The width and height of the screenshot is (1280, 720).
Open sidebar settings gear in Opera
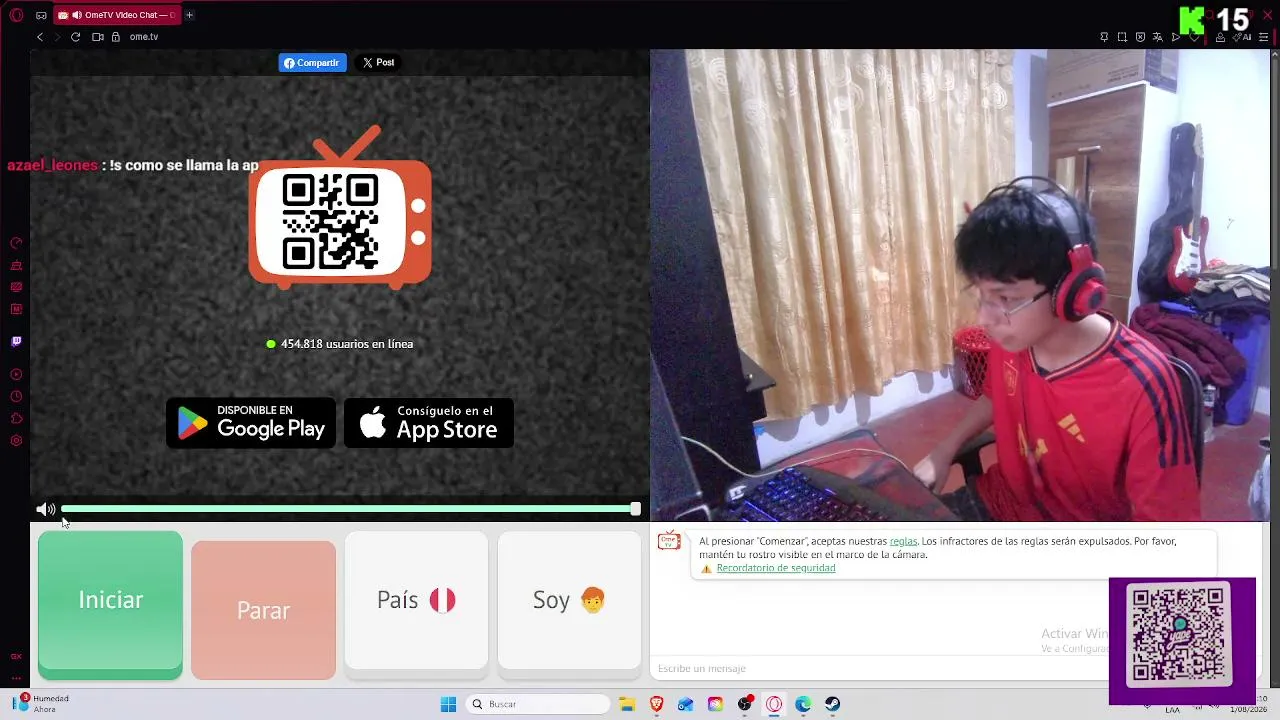(x=16, y=441)
